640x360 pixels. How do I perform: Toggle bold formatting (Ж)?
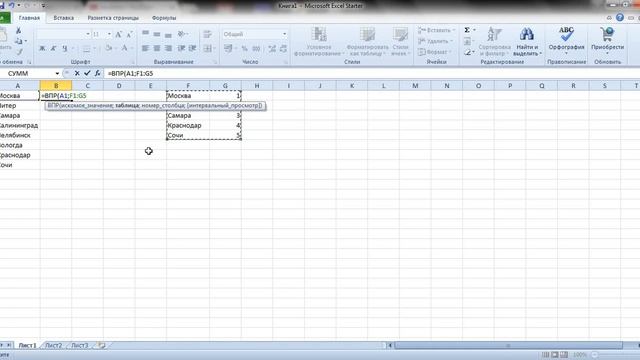click(x=42, y=49)
